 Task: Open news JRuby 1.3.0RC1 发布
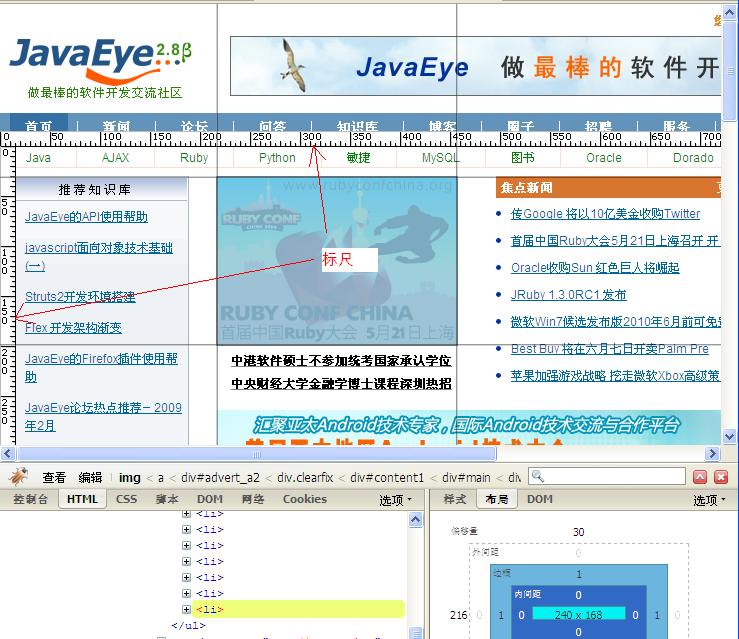point(568,295)
